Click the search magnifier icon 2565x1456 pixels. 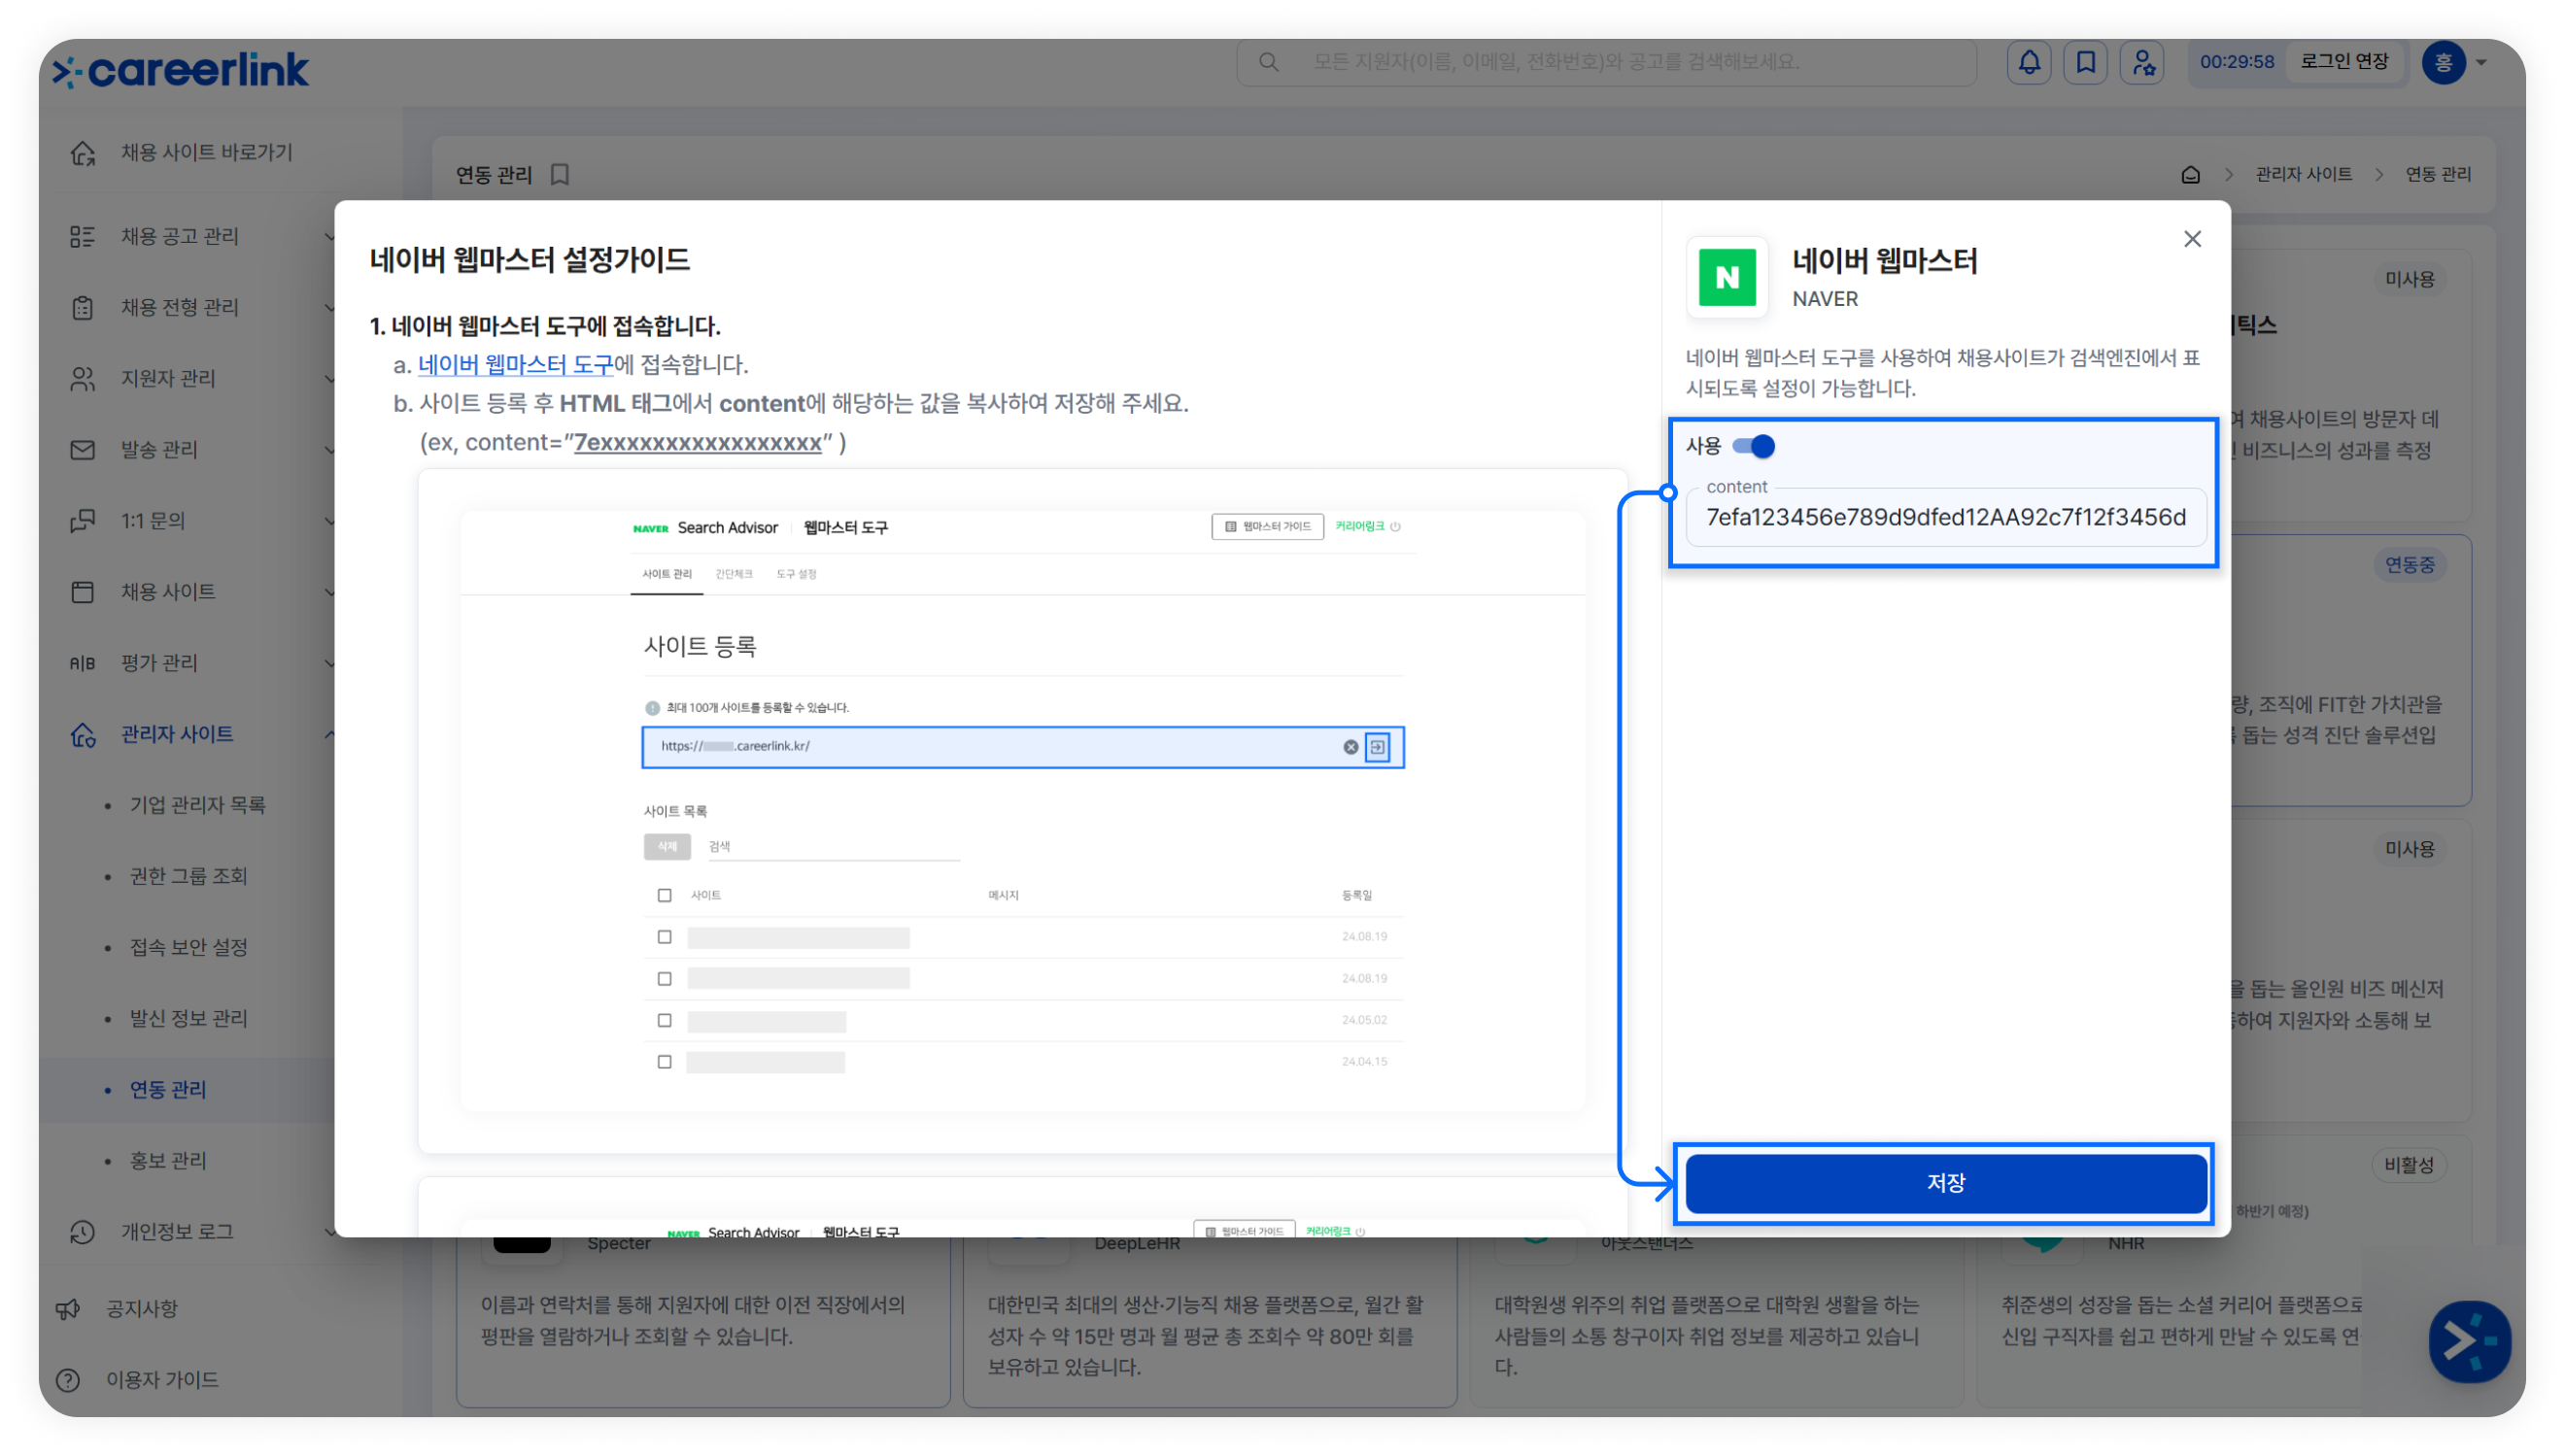click(x=1268, y=62)
